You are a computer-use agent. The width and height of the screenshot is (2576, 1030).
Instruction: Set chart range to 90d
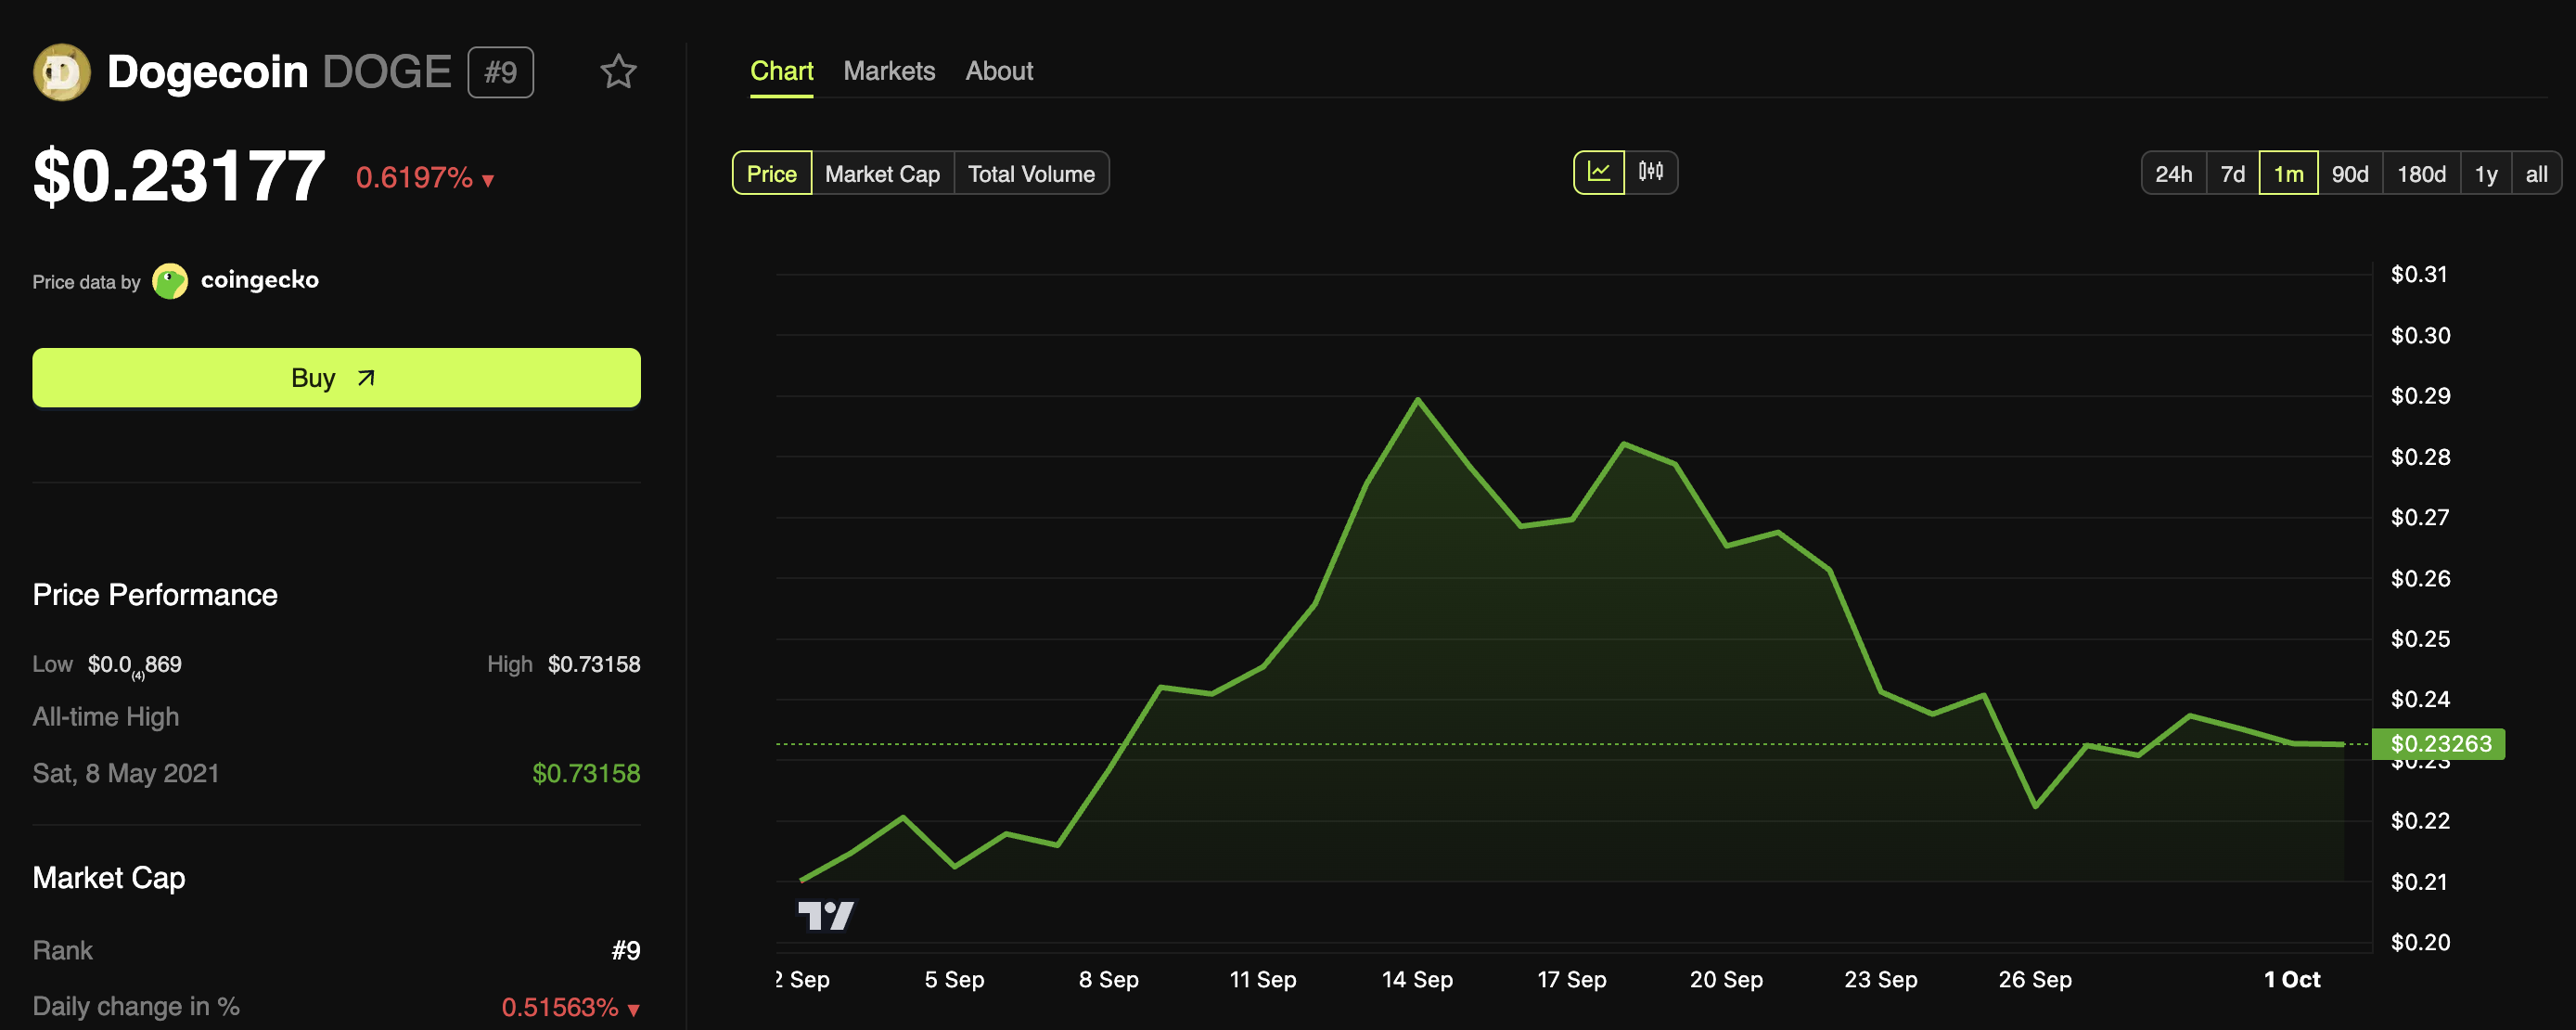point(2349,174)
